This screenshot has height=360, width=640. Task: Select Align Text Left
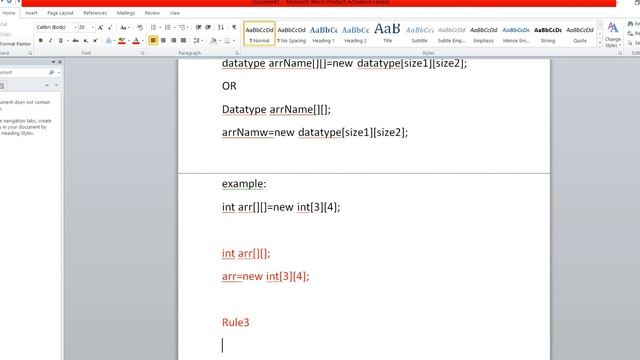click(153, 40)
